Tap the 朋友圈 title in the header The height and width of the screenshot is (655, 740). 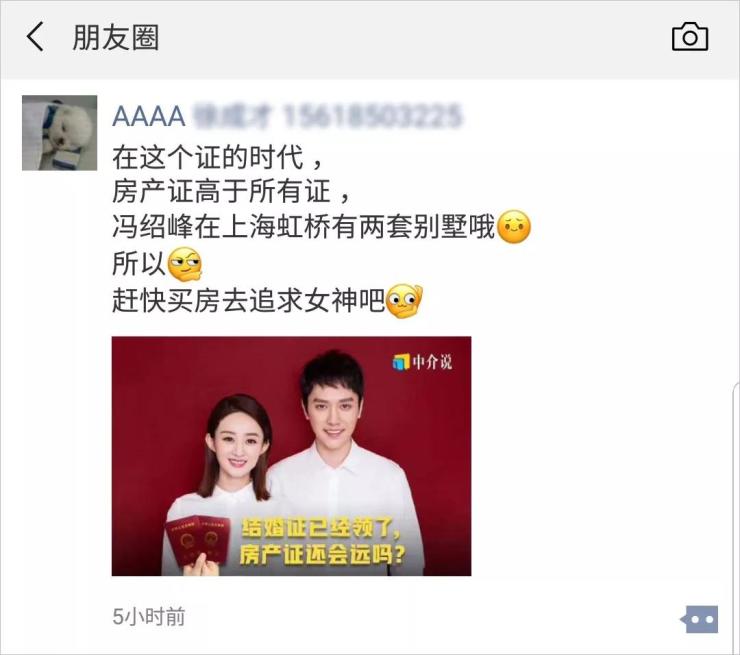(116, 37)
